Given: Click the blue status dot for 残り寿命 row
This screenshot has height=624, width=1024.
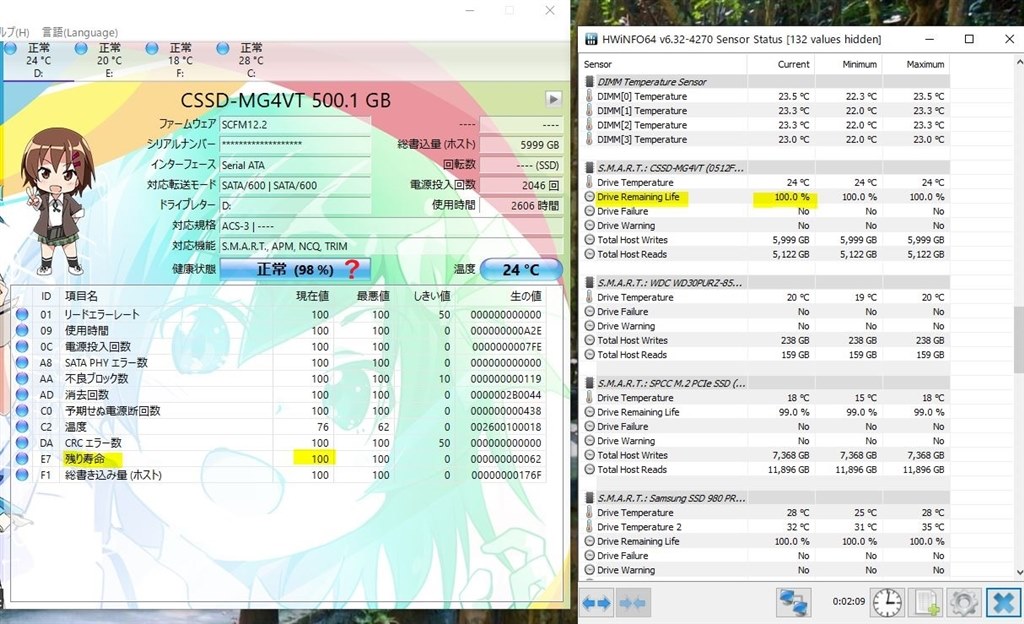Looking at the screenshot, I should click(22, 459).
